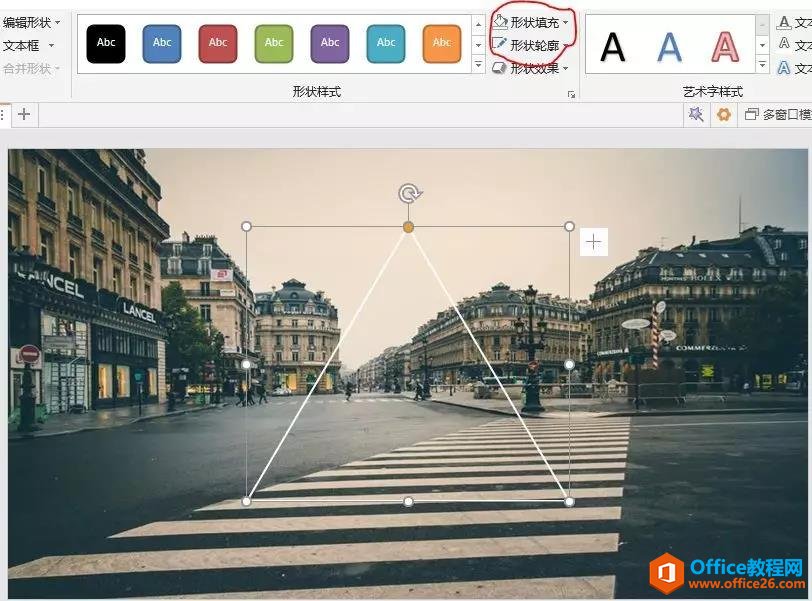Click the text fill A icon
This screenshot has height=601, width=812.
(784, 22)
